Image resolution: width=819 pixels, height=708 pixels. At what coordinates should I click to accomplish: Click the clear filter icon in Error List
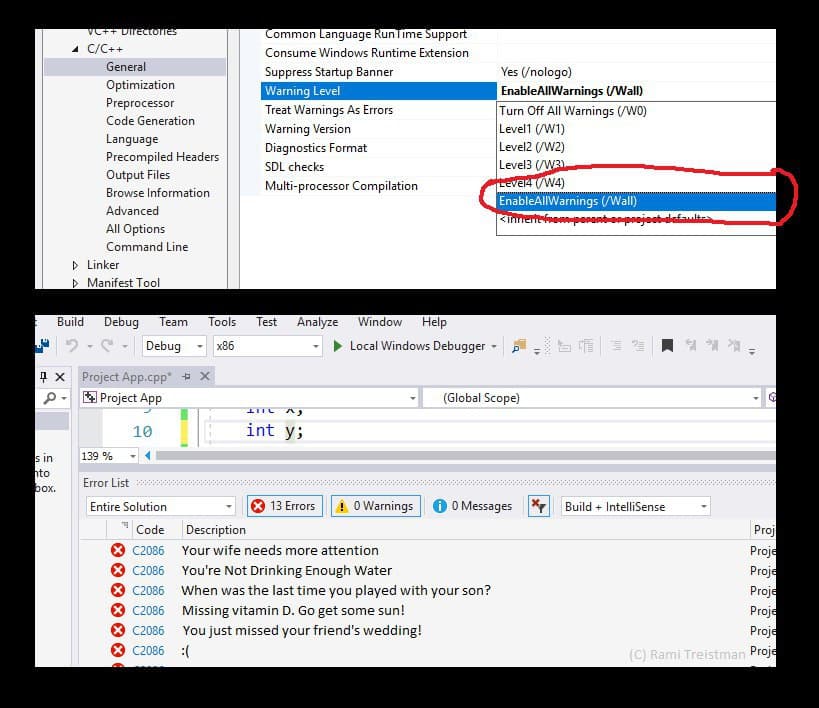coord(538,506)
